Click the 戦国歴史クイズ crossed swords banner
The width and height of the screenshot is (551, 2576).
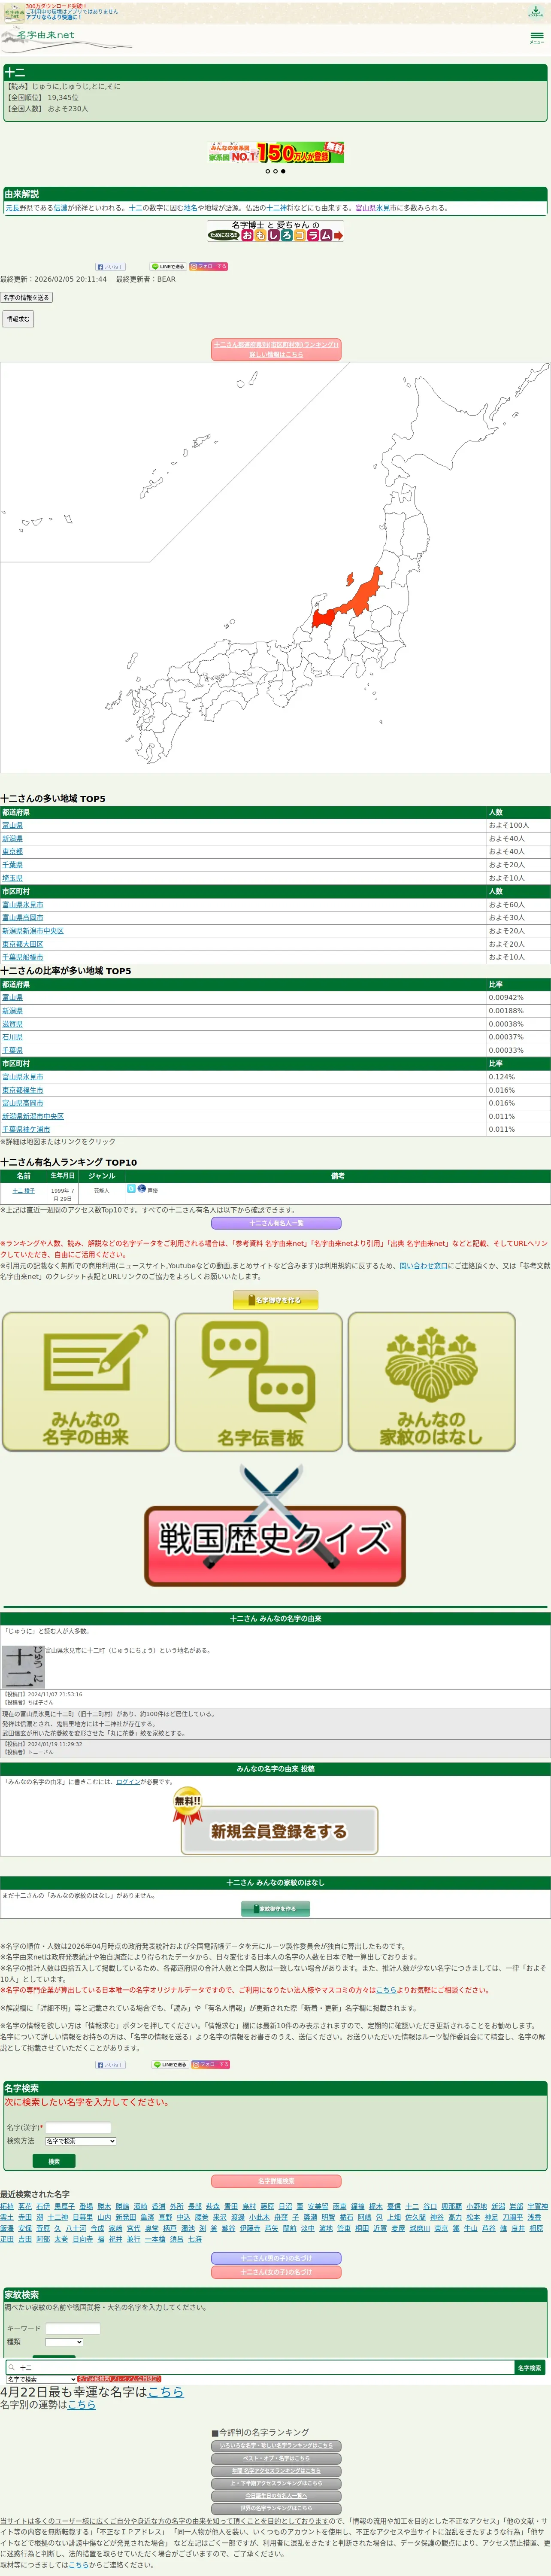[275, 1526]
